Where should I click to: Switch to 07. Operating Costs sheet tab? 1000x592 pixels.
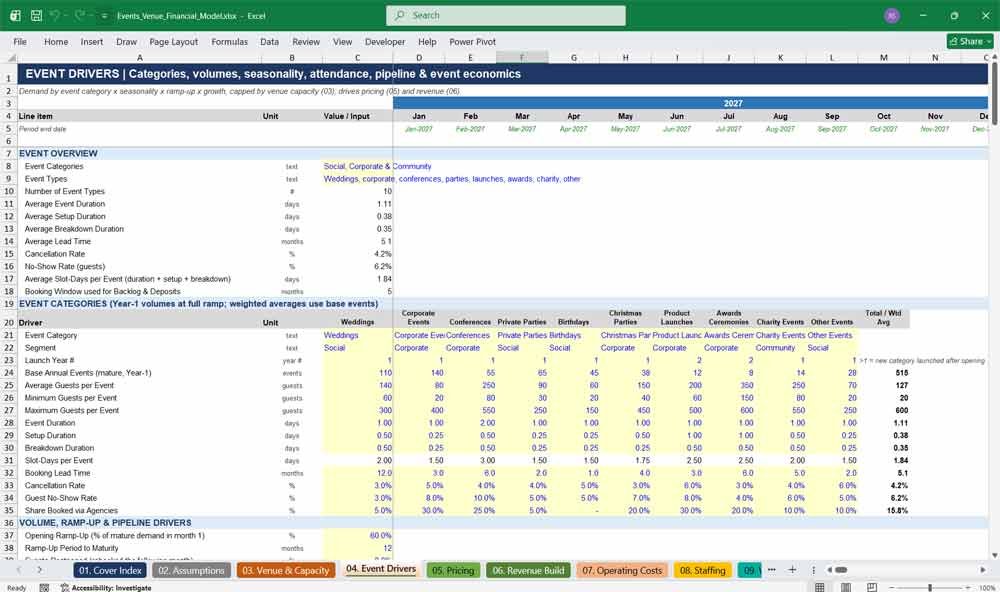[622, 570]
